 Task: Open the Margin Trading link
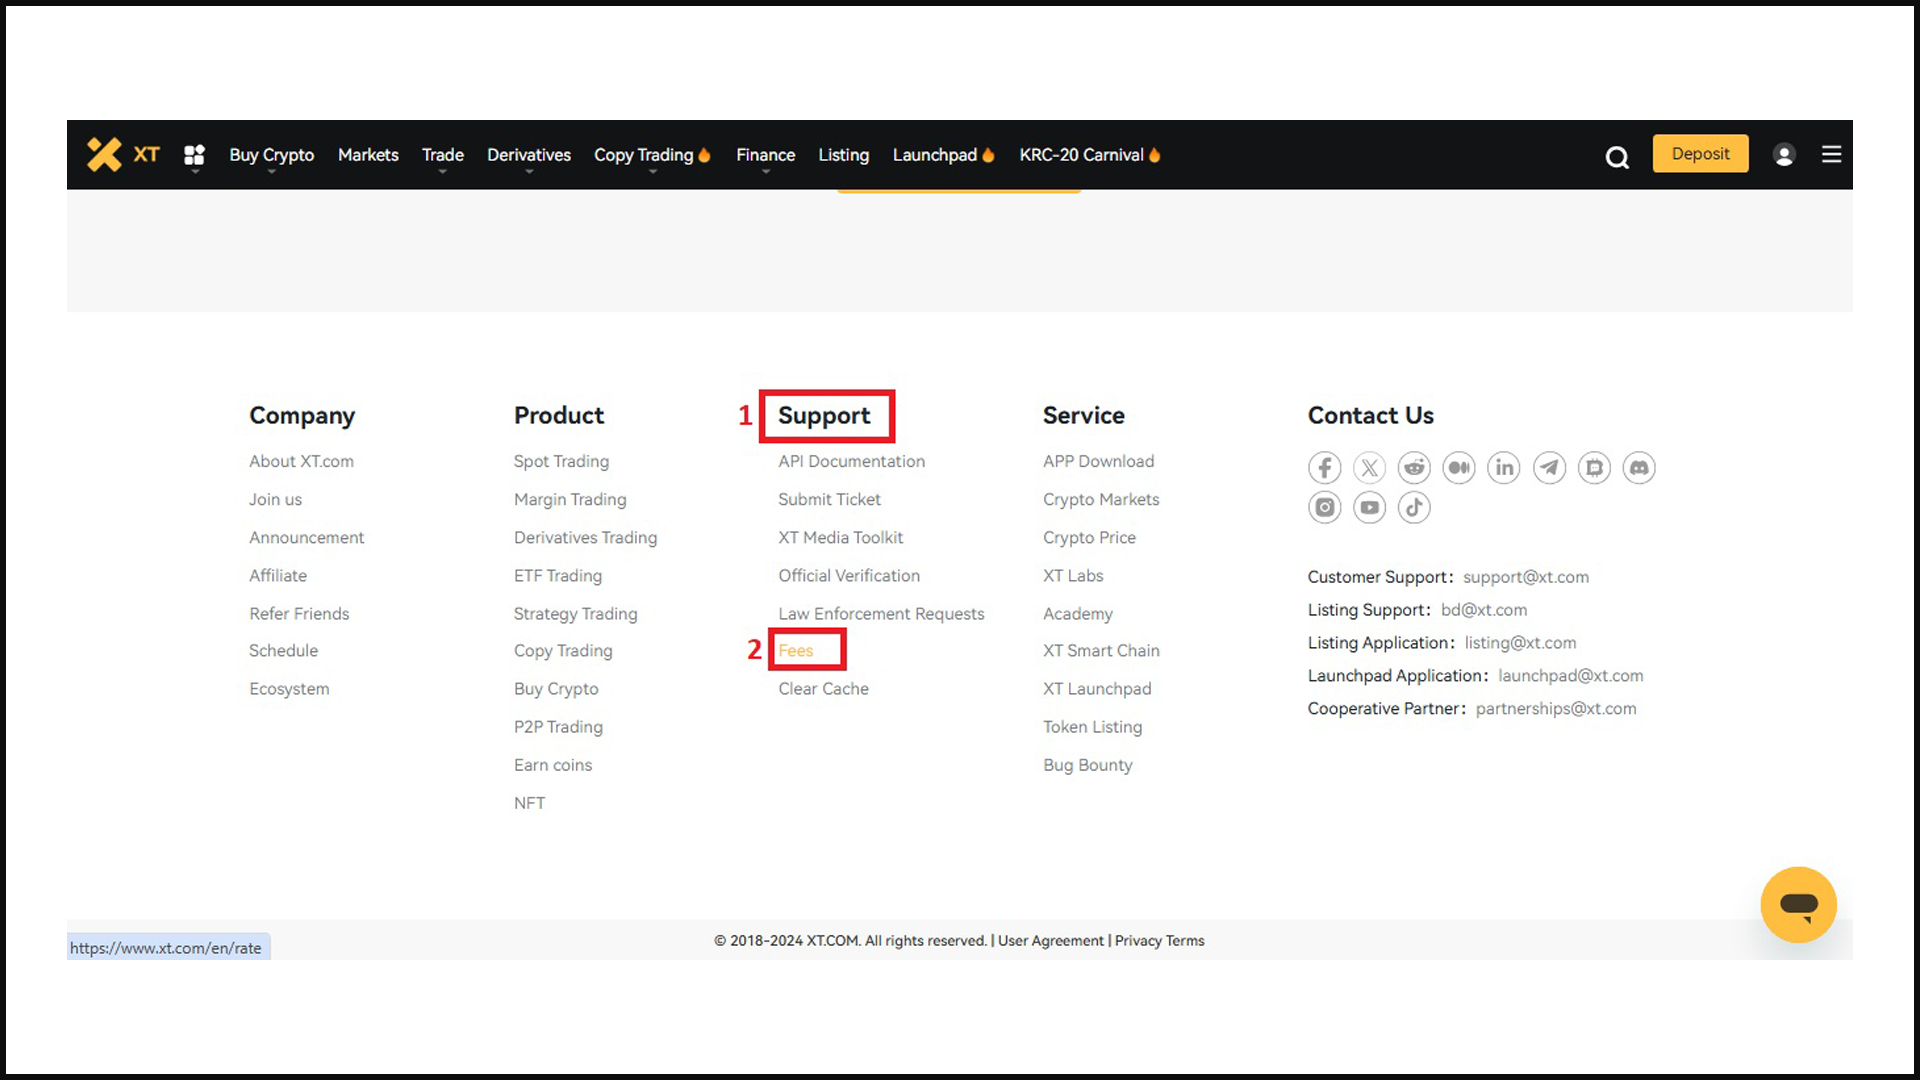[570, 499]
